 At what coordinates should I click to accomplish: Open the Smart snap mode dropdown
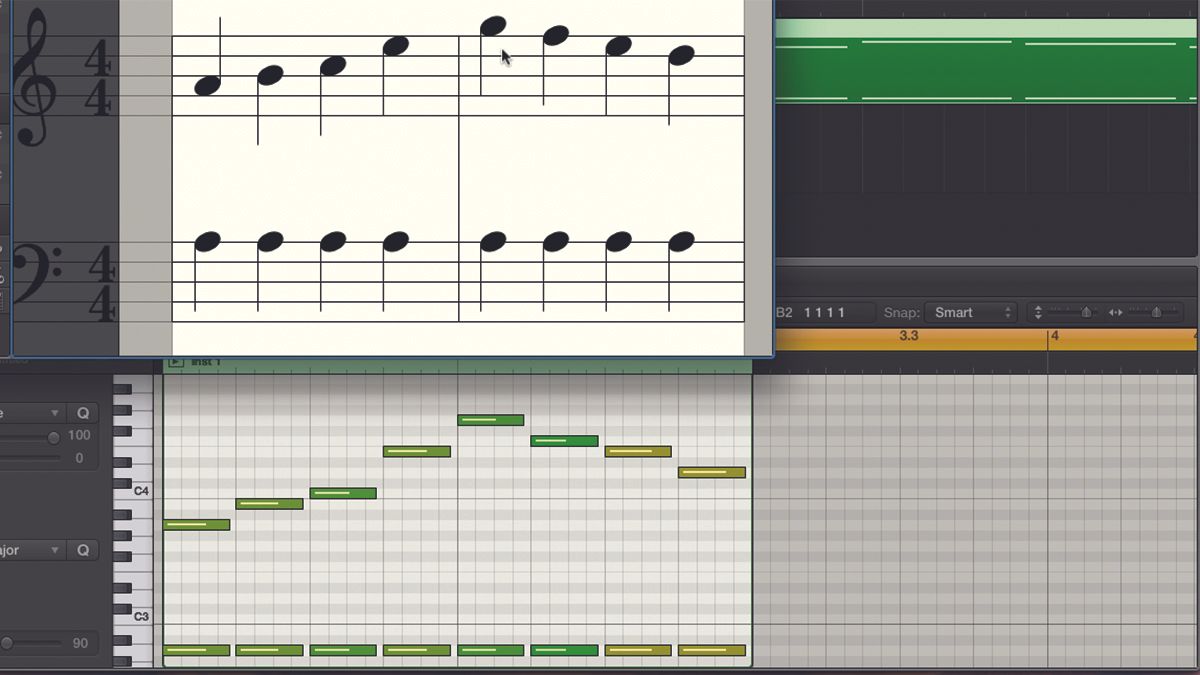coord(960,312)
